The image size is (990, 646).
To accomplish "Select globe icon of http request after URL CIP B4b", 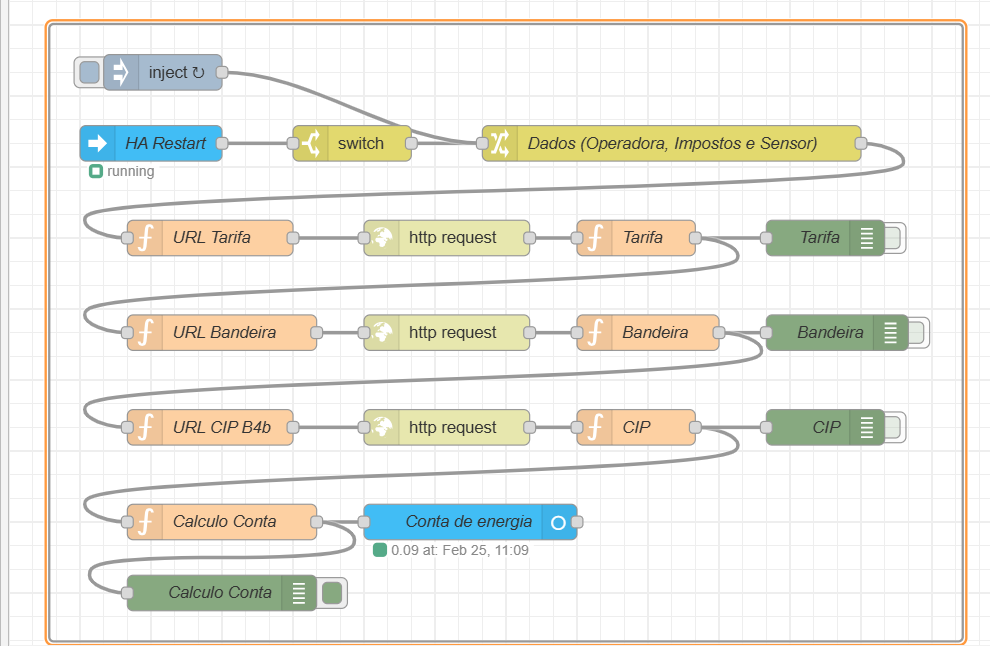I will [x=382, y=428].
